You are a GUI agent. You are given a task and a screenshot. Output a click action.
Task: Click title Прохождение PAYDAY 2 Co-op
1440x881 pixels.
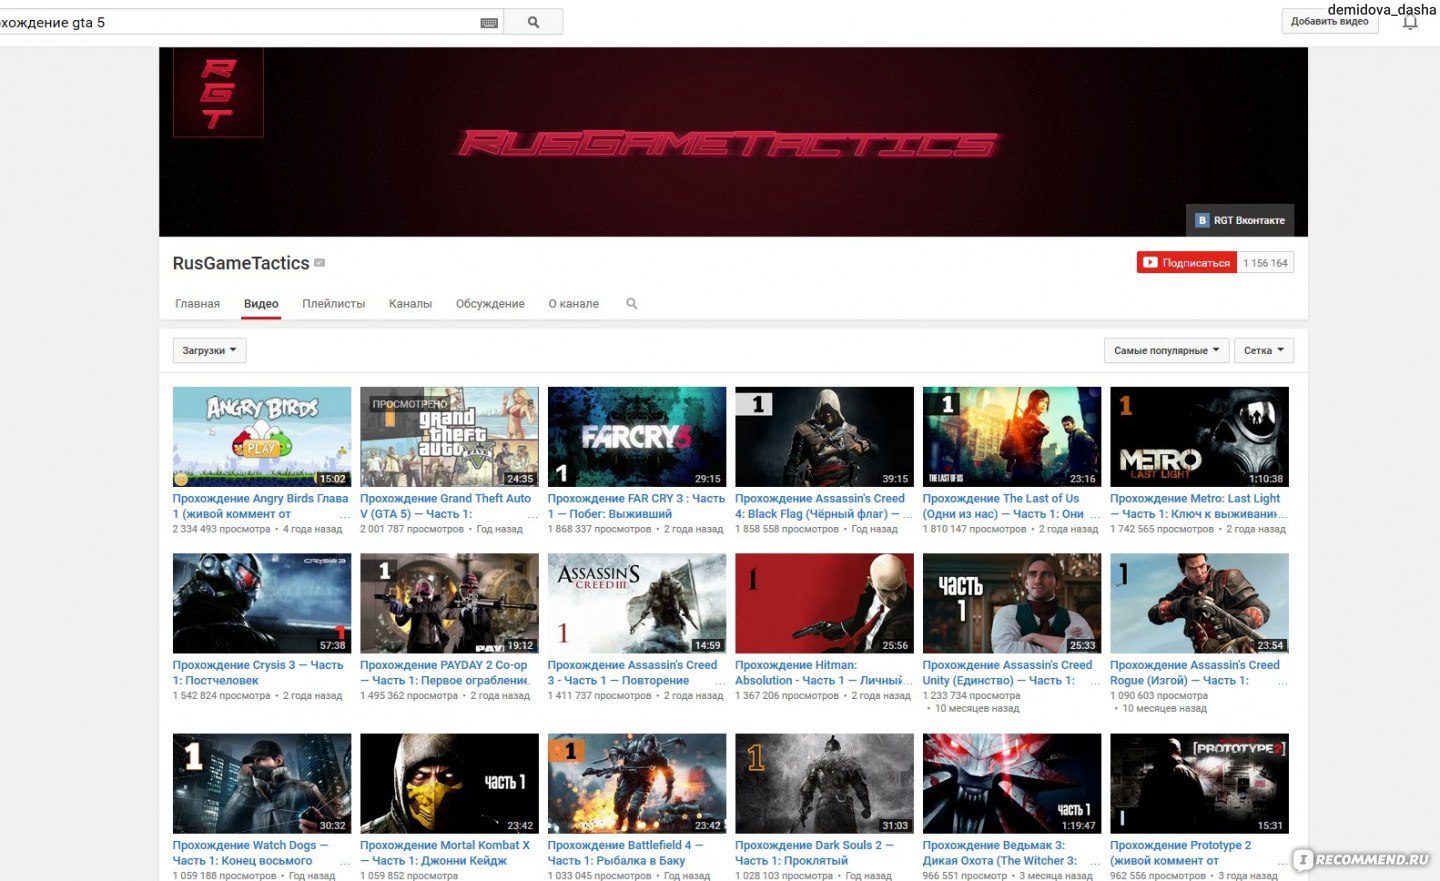click(x=445, y=673)
